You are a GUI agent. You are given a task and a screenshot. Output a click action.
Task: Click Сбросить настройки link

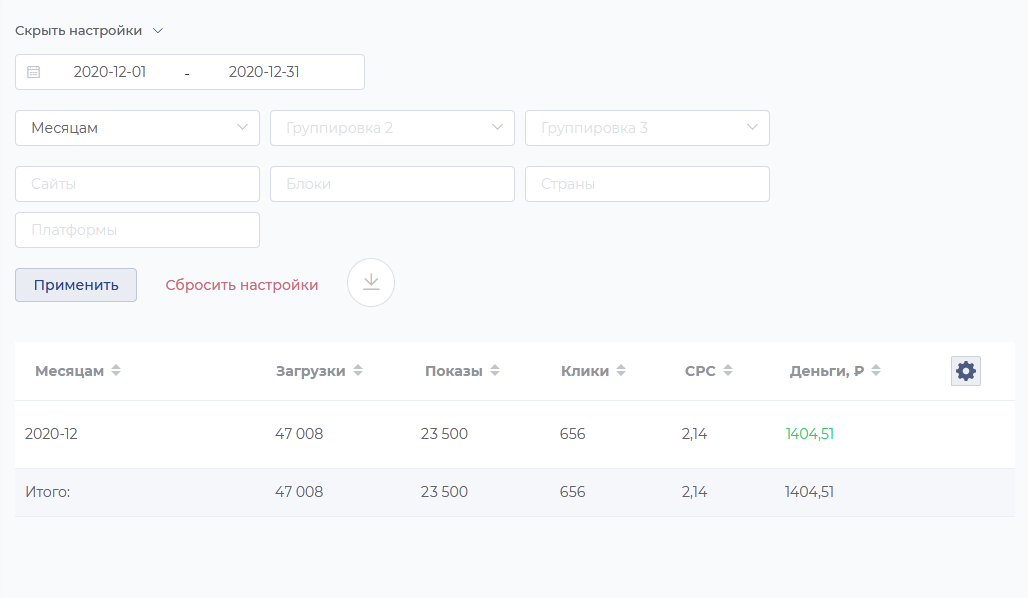point(242,285)
